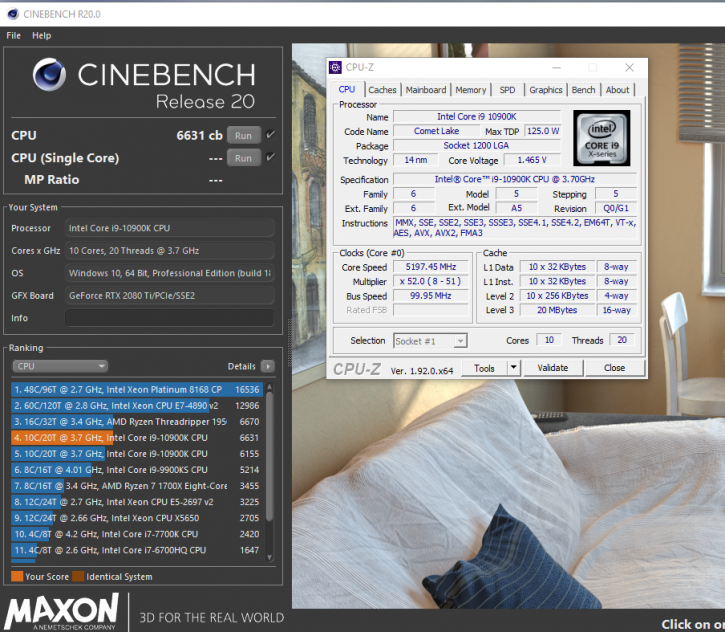Image resolution: width=725 pixels, height=632 pixels.
Task: Click the ranking scrollbar down arrow
Action: click(x=270, y=558)
